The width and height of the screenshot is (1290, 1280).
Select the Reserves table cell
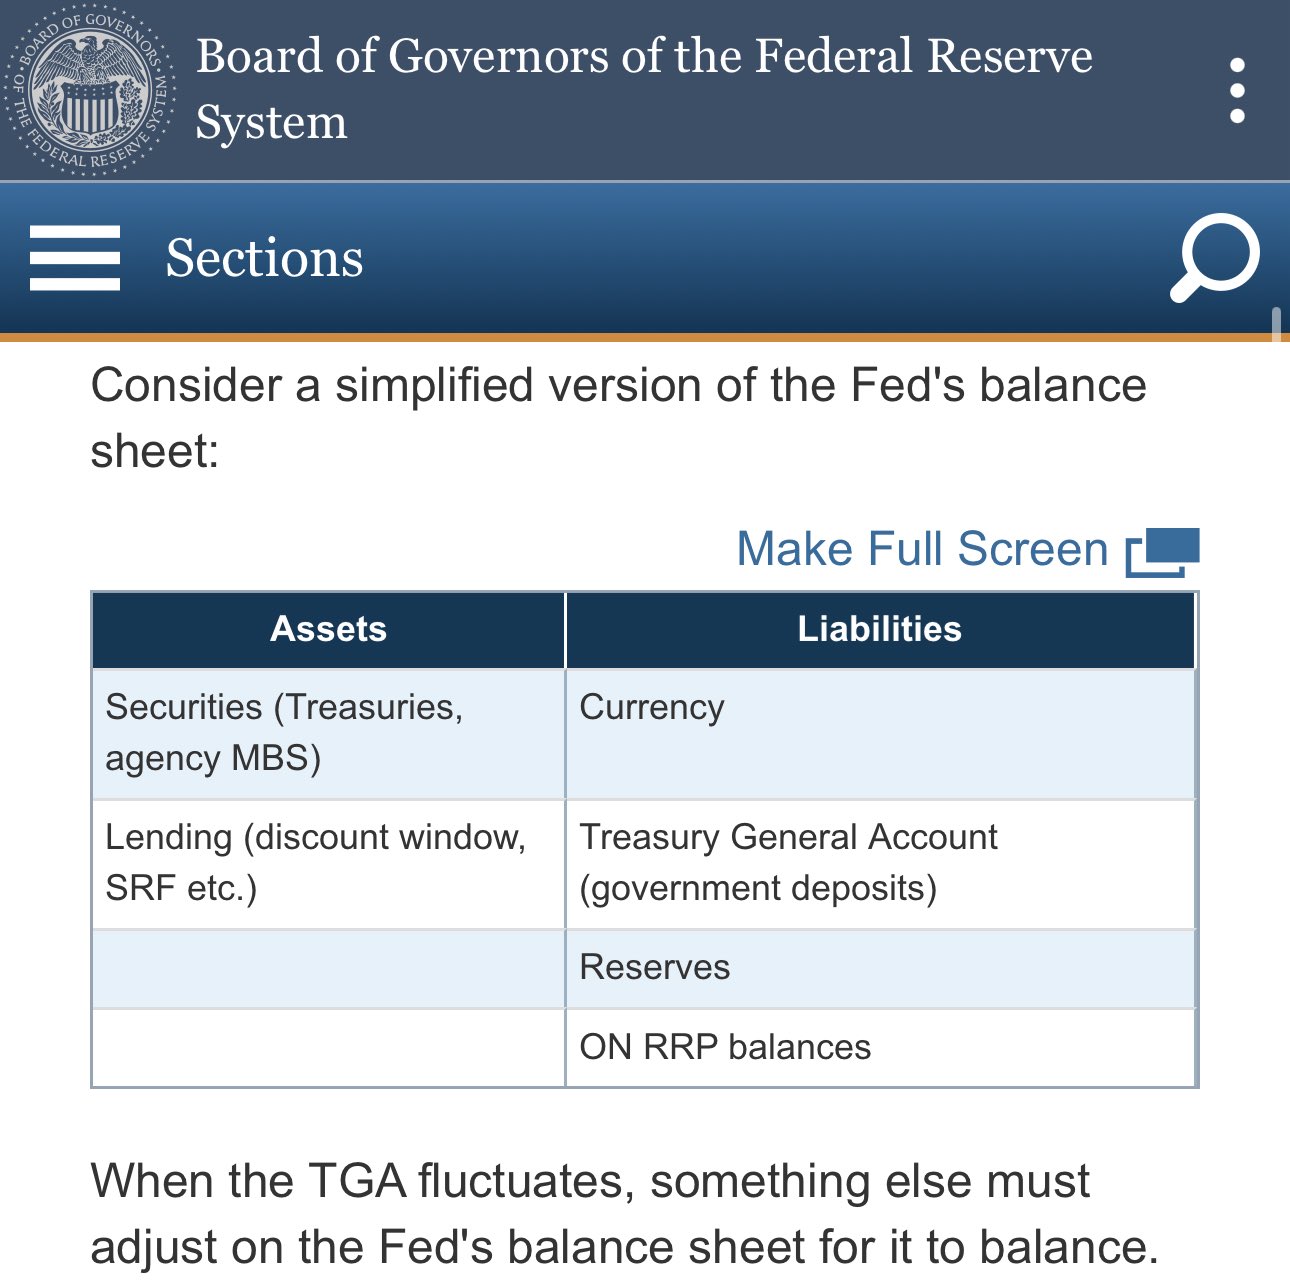coord(880,968)
